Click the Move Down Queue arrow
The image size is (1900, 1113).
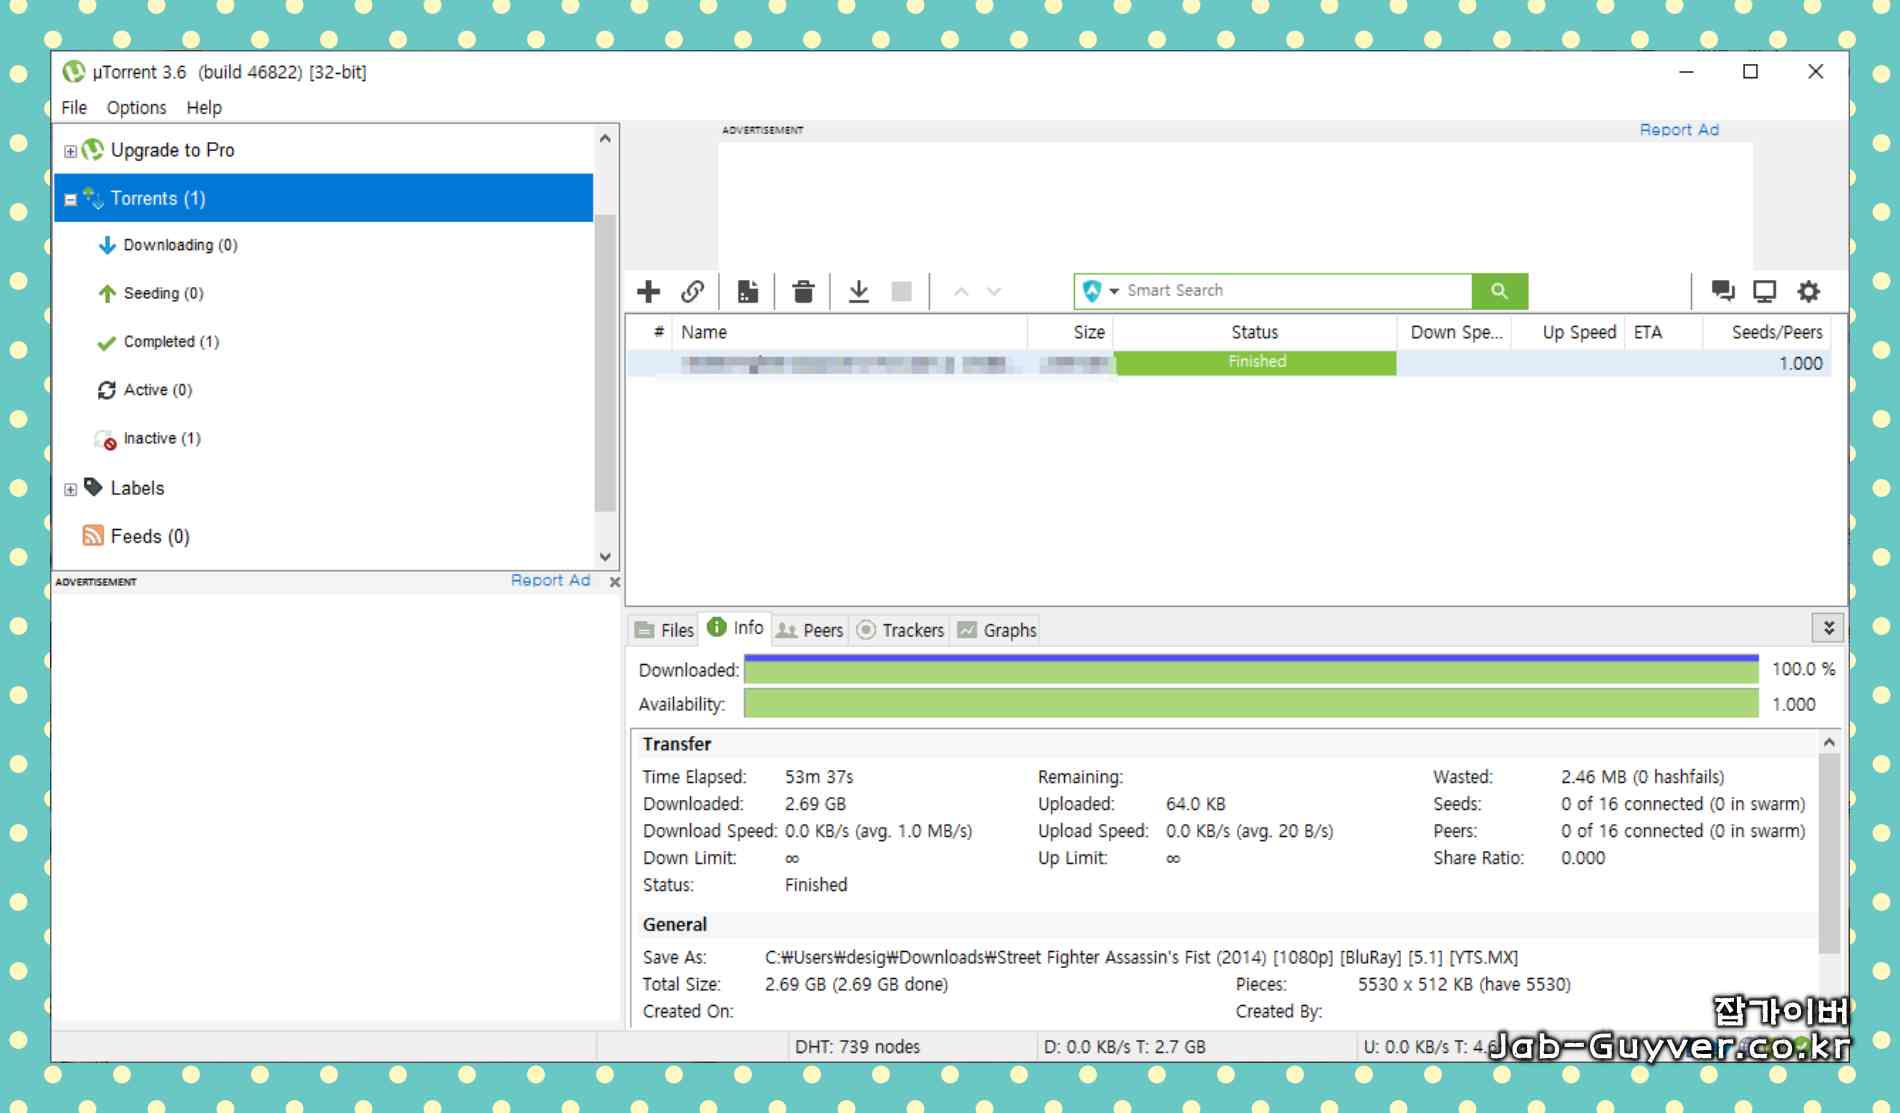(x=993, y=291)
